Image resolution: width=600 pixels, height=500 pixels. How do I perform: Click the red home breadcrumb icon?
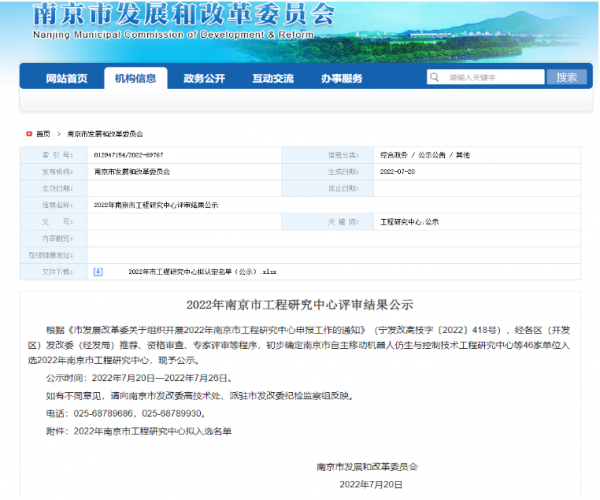tap(26, 133)
